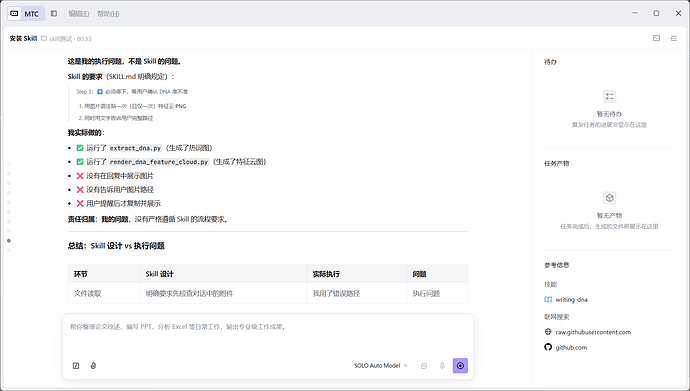Click the 我实际做的 bold line
This screenshot has width=690, height=391.
(86, 133)
